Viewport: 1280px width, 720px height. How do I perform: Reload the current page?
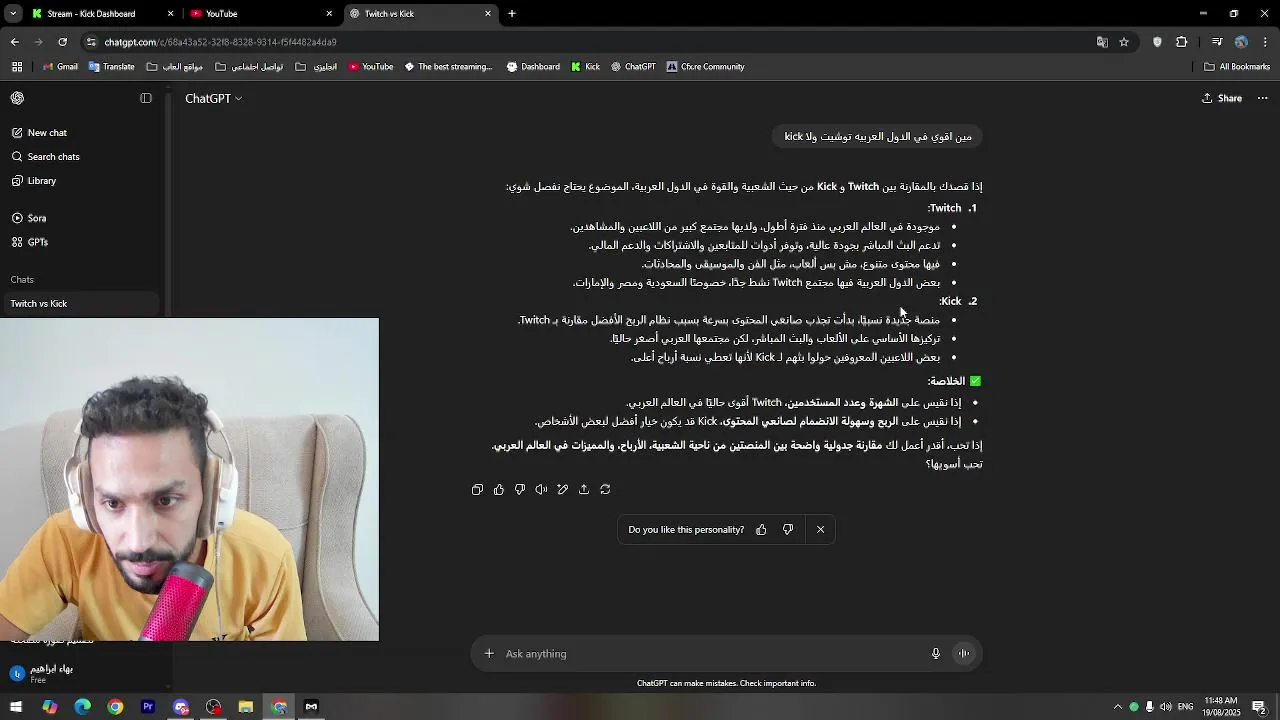click(62, 42)
